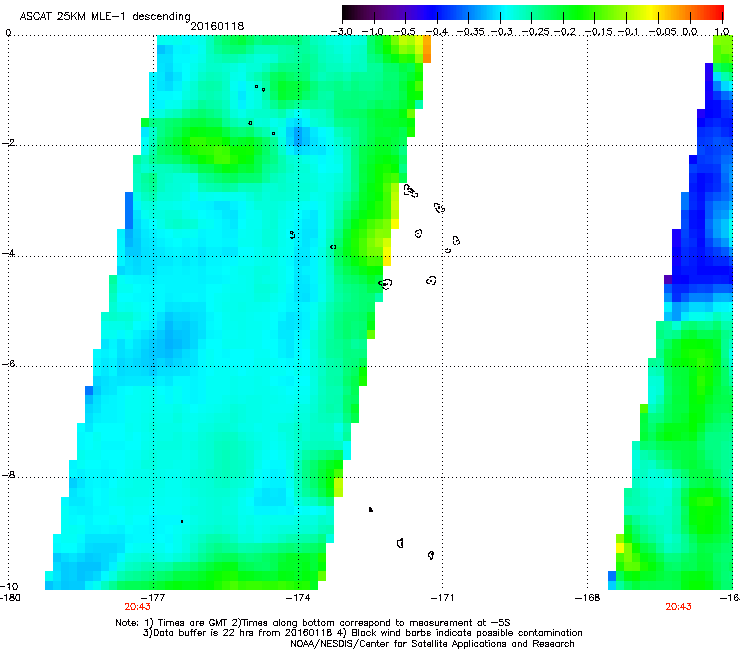Select the "0.0" color scale label

[x=690, y=32]
